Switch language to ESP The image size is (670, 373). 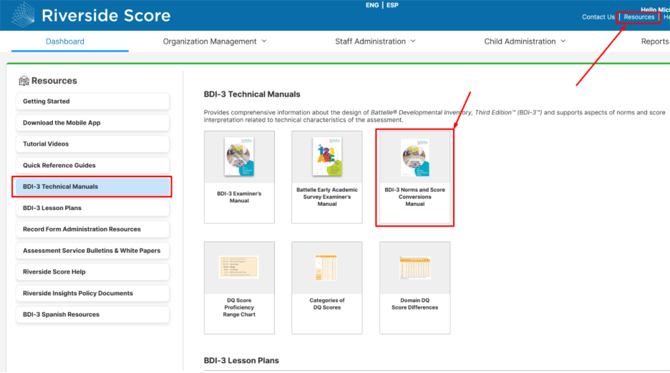click(392, 5)
